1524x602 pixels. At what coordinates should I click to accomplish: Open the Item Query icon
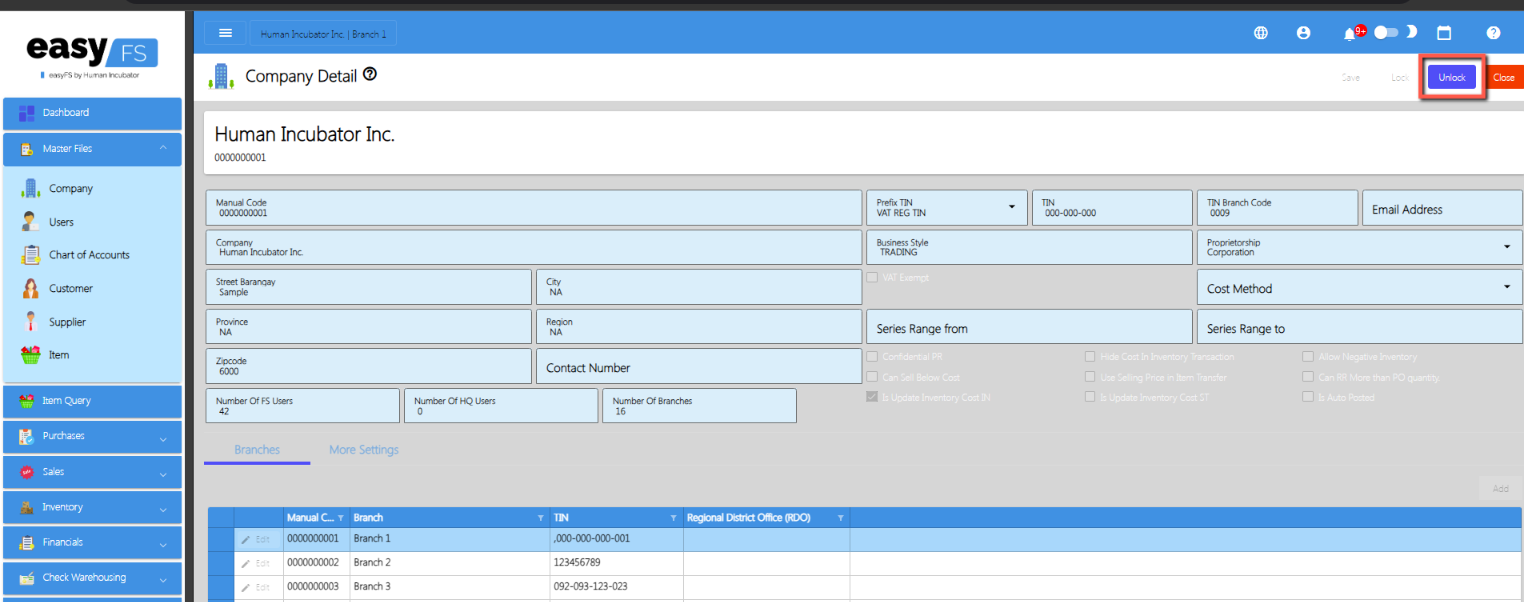27,401
